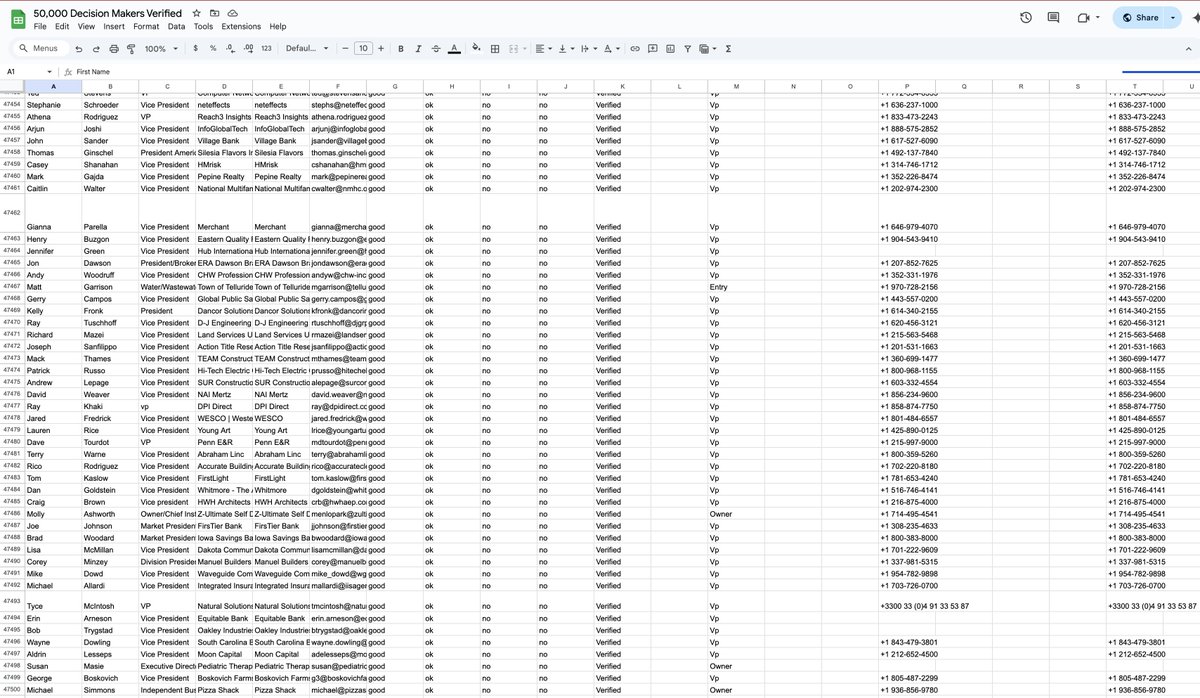Viewport: 1200px width, 698px height.
Task: Open the View menu
Action: pyautogui.click(x=85, y=26)
